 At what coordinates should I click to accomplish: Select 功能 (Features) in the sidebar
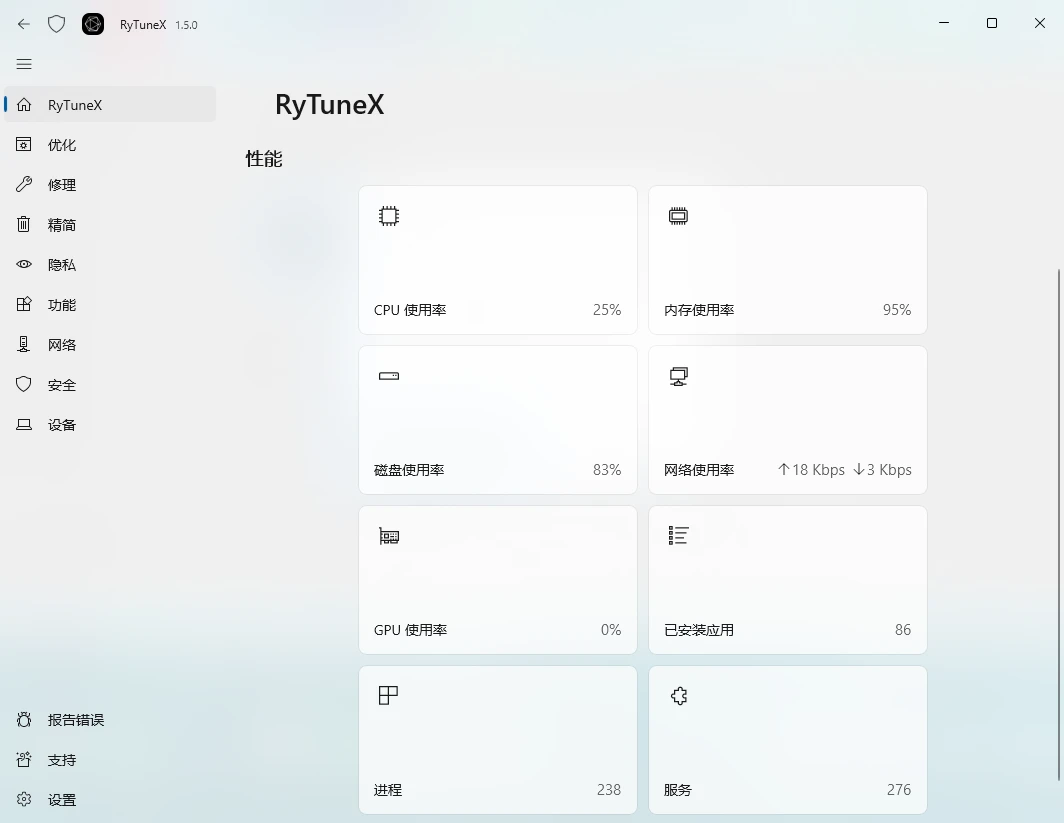click(60, 304)
